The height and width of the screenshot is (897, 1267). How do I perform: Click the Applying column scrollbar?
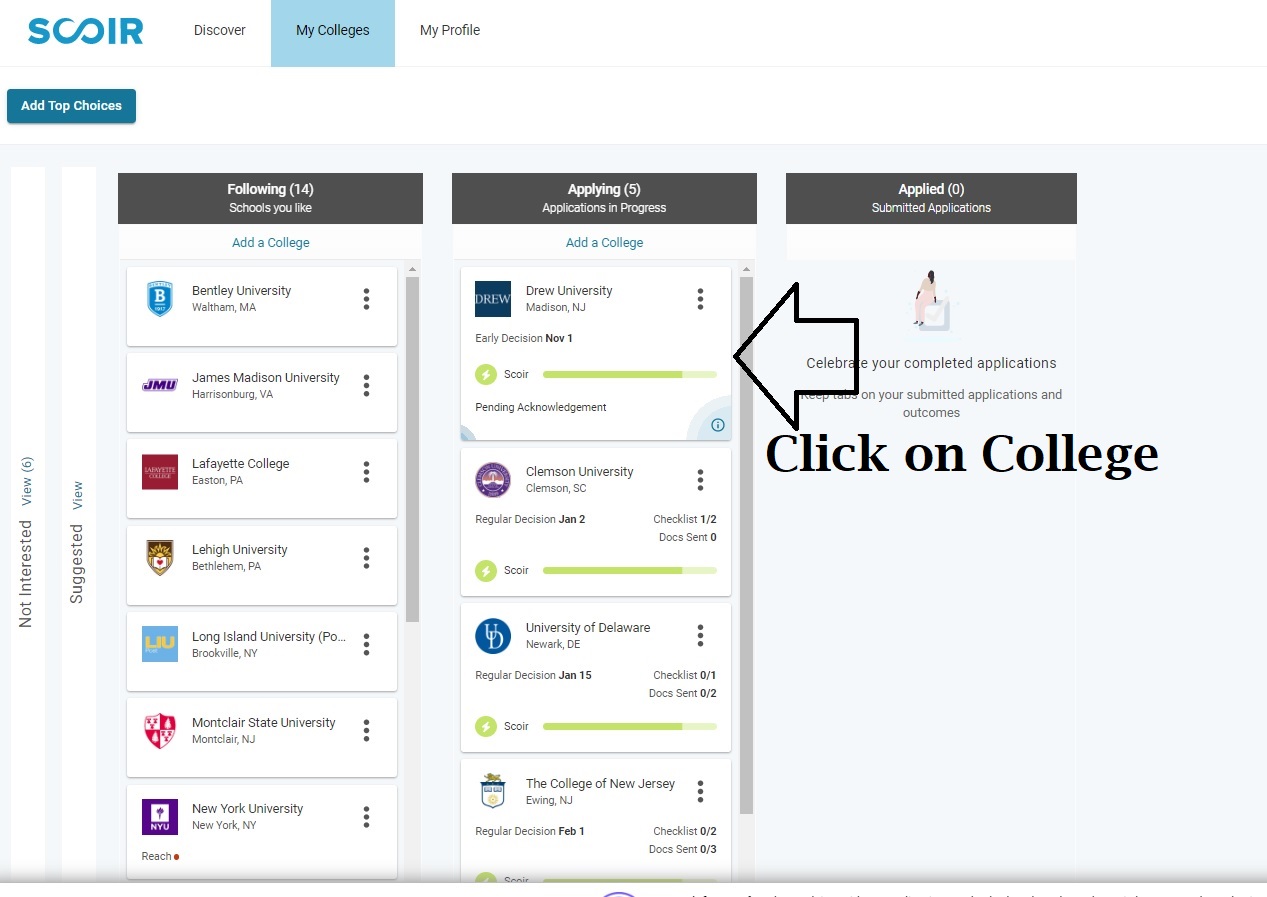pyautogui.click(x=746, y=545)
